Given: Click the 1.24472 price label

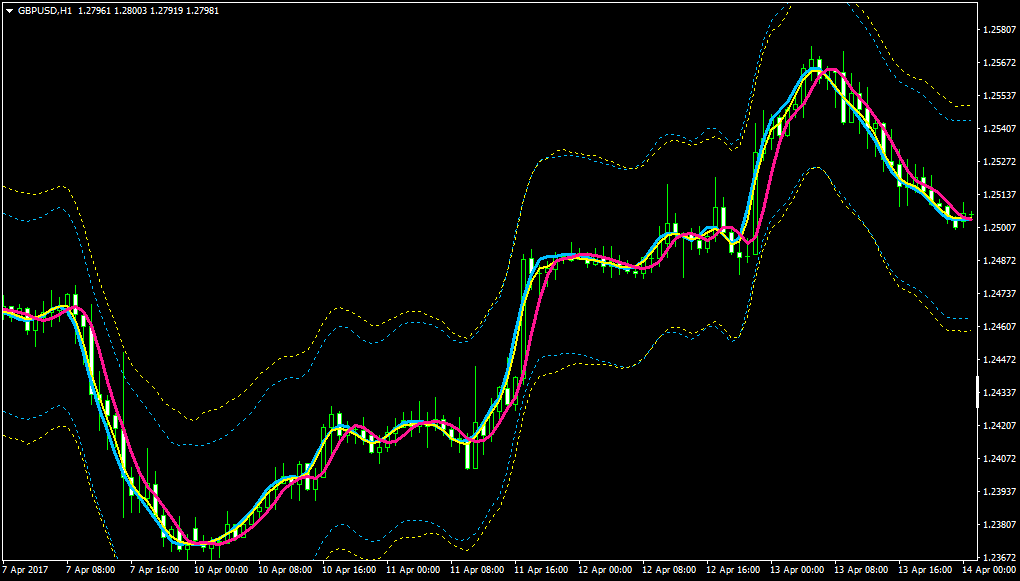Looking at the screenshot, I should [999, 359].
